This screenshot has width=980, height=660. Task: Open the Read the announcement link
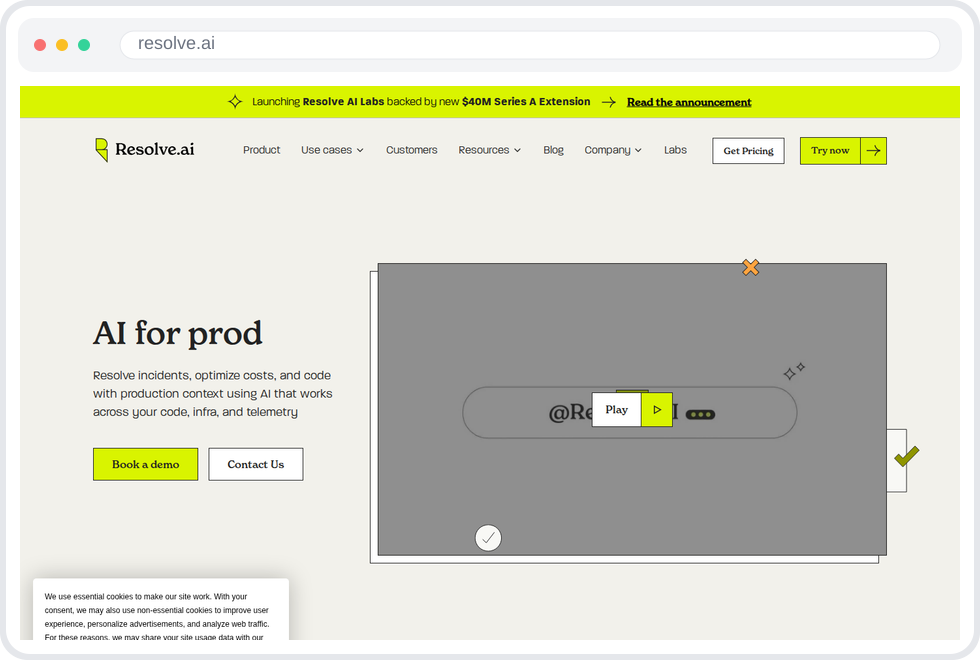689,102
